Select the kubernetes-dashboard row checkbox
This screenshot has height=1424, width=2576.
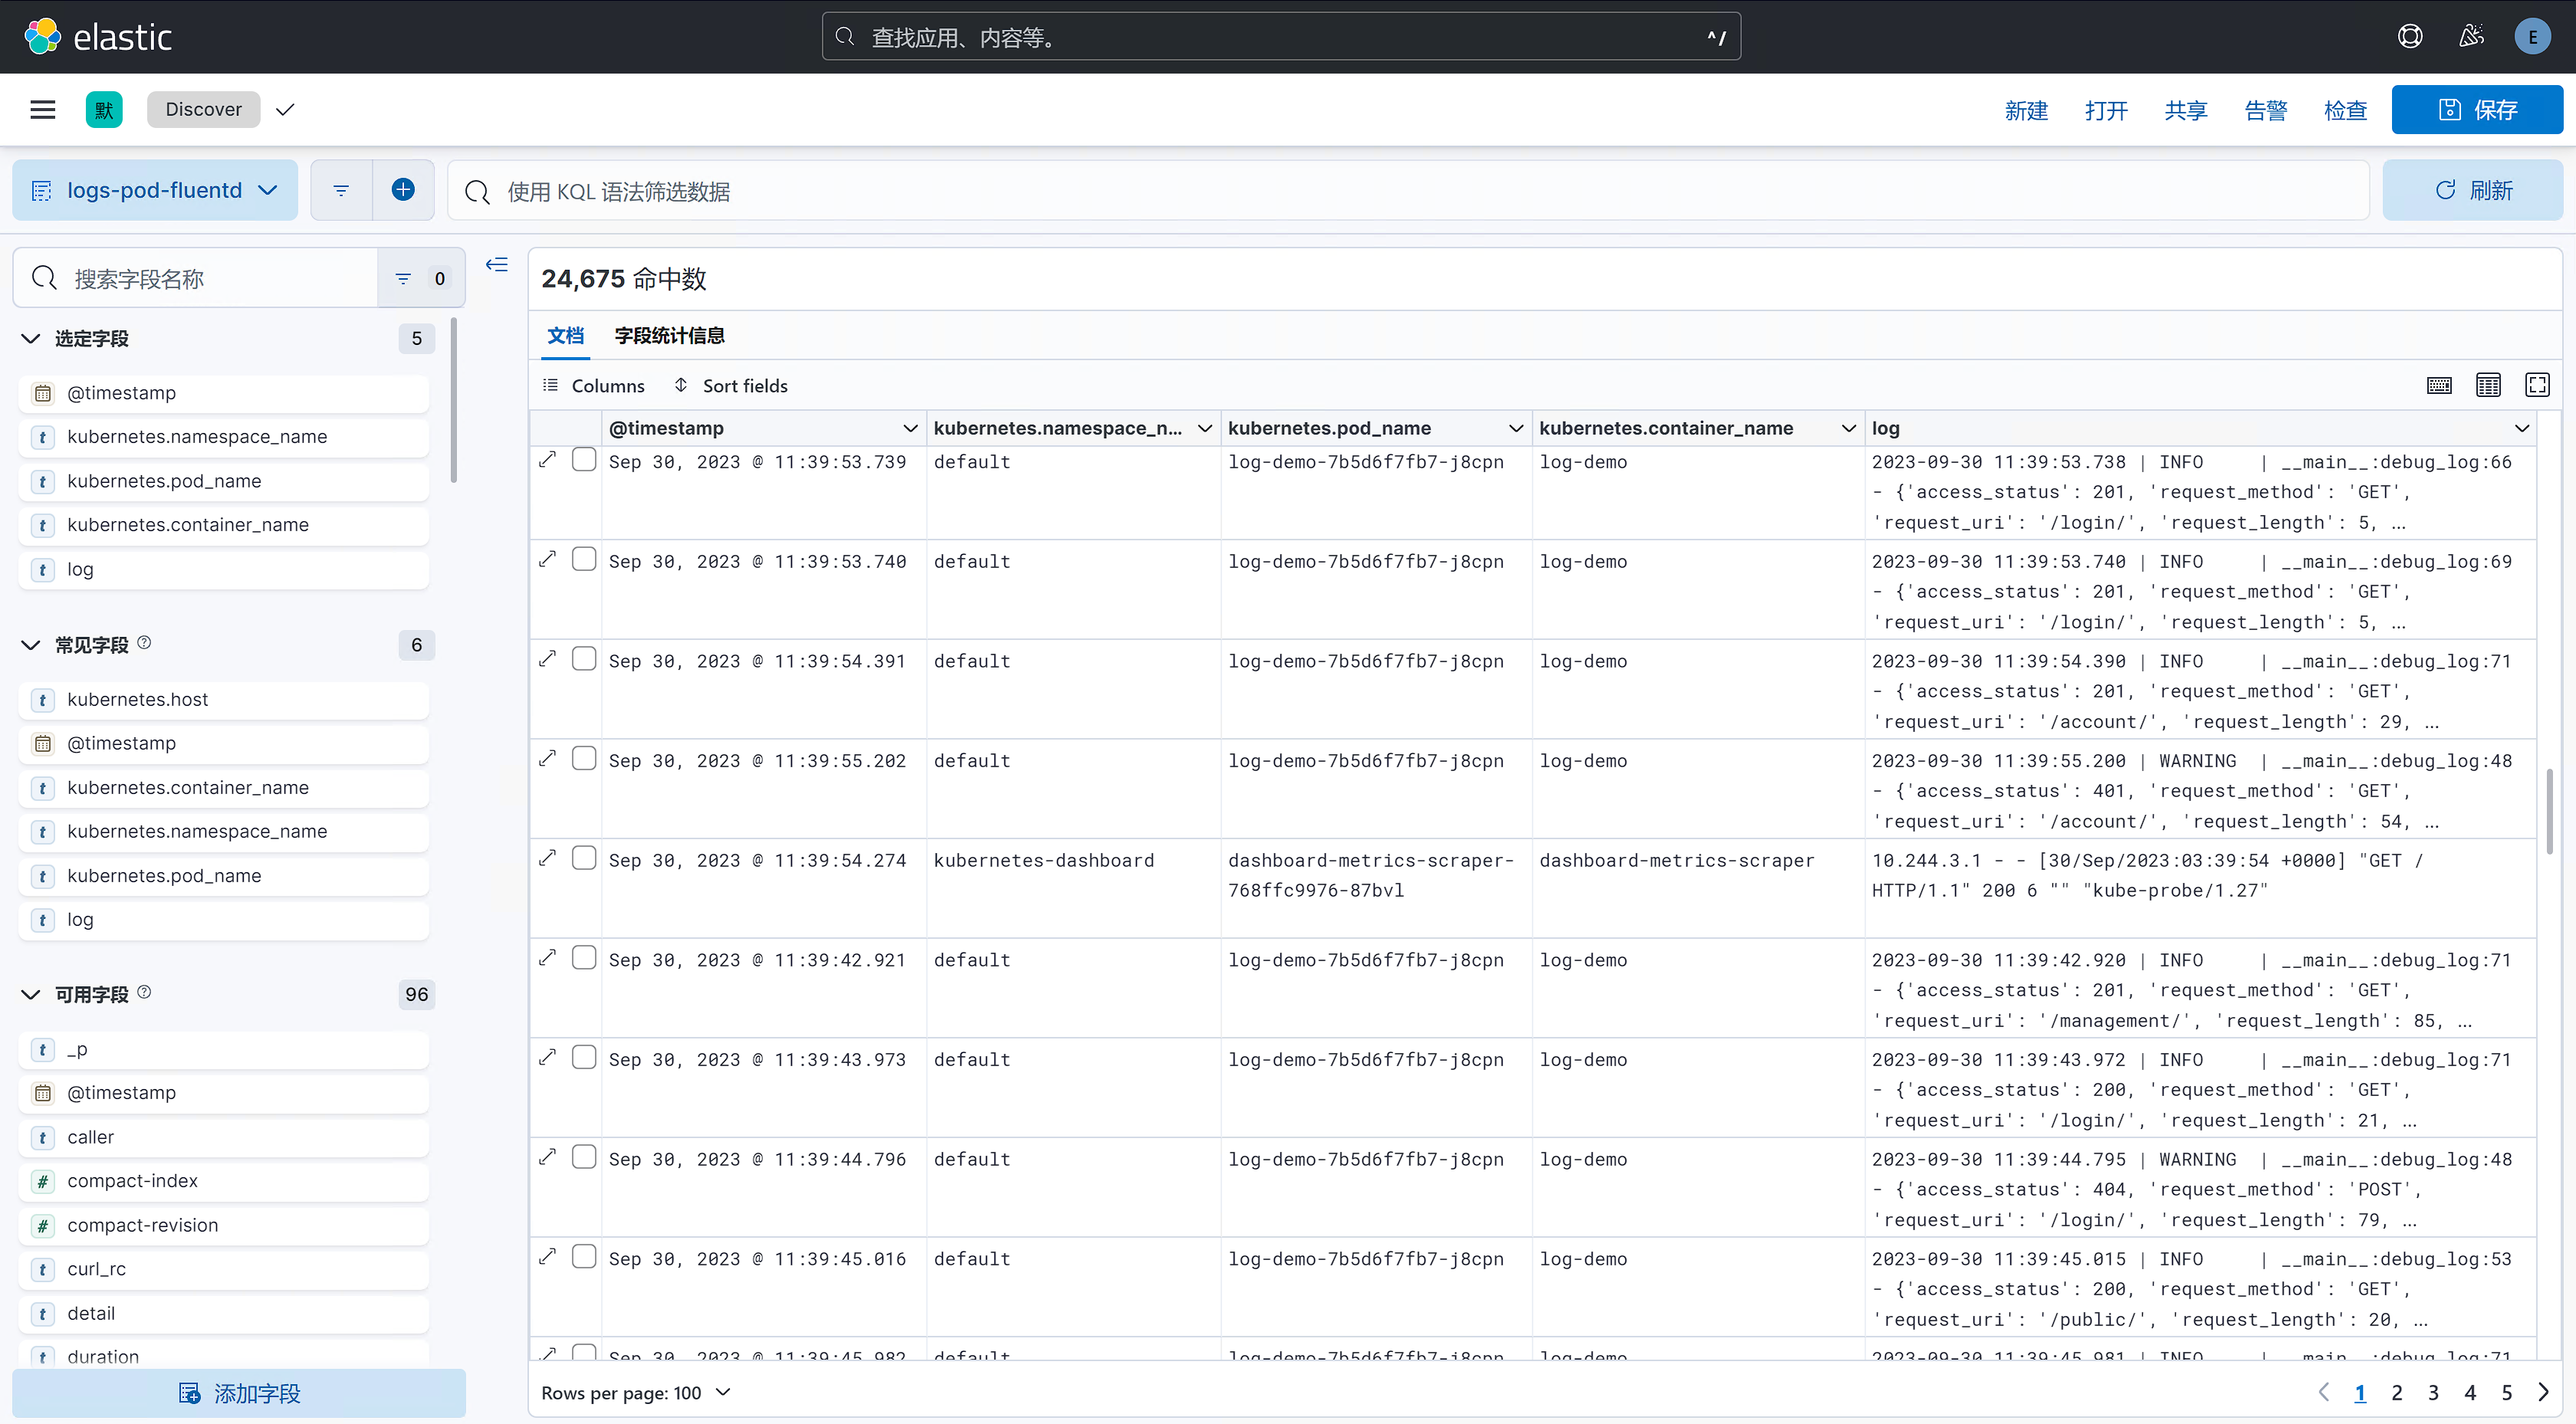click(x=584, y=858)
